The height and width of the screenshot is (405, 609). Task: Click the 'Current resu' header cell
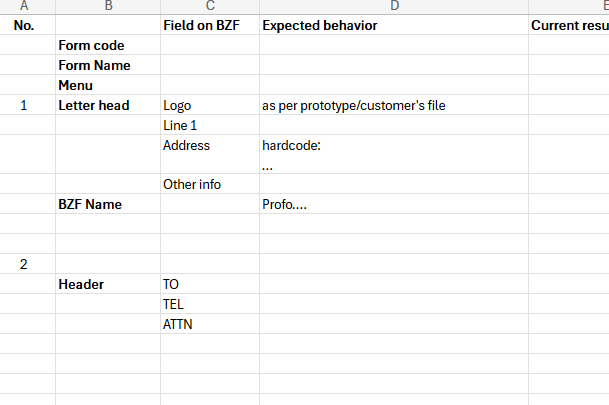[x=569, y=25]
